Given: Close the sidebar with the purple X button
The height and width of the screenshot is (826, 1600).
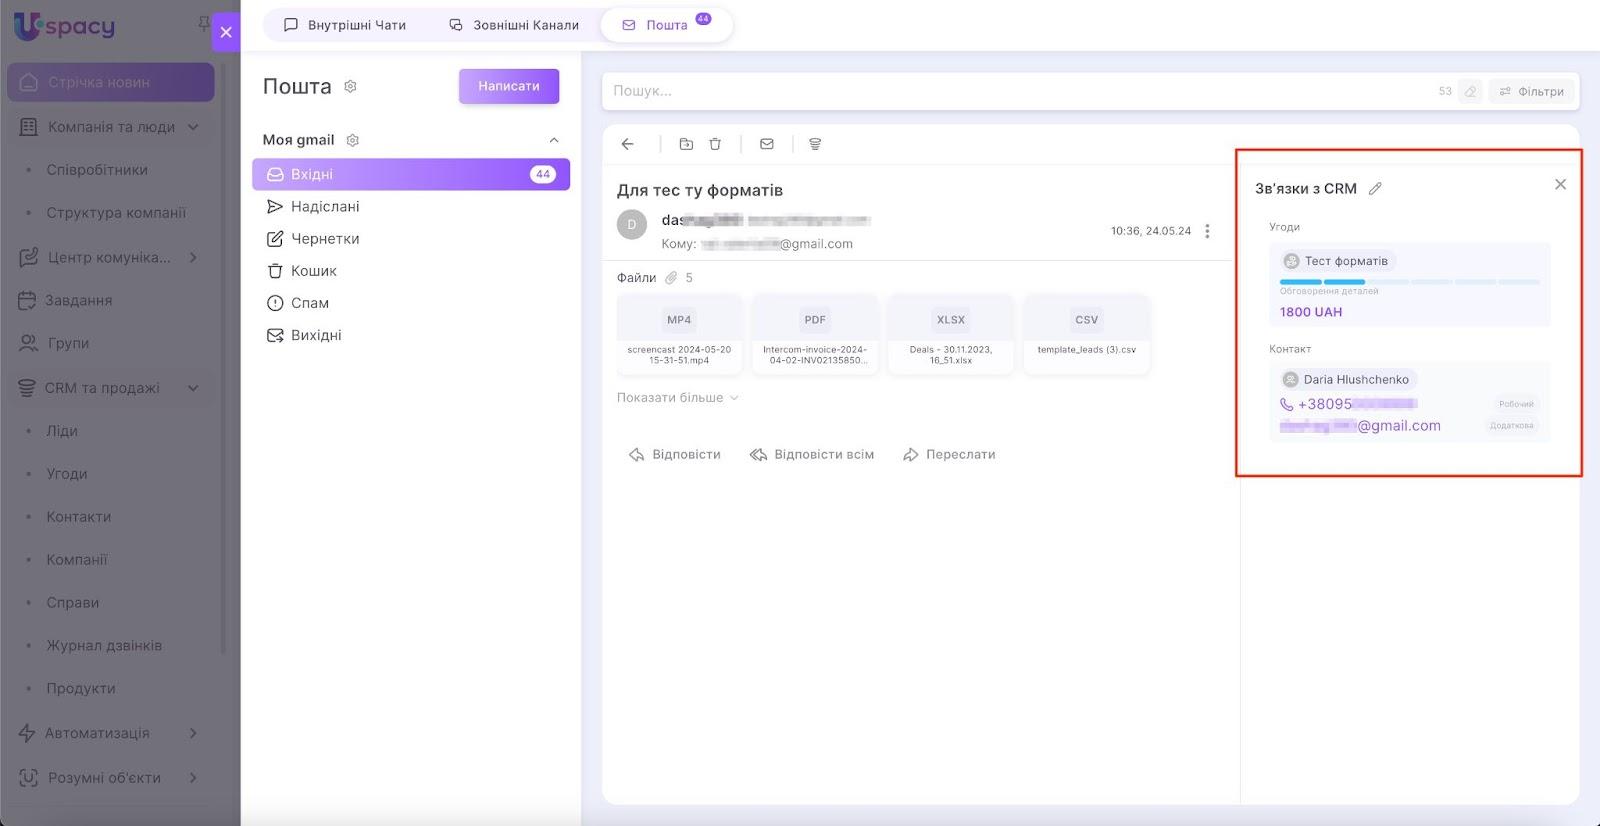Looking at the screenshot, I should click(x=226, y=32).
